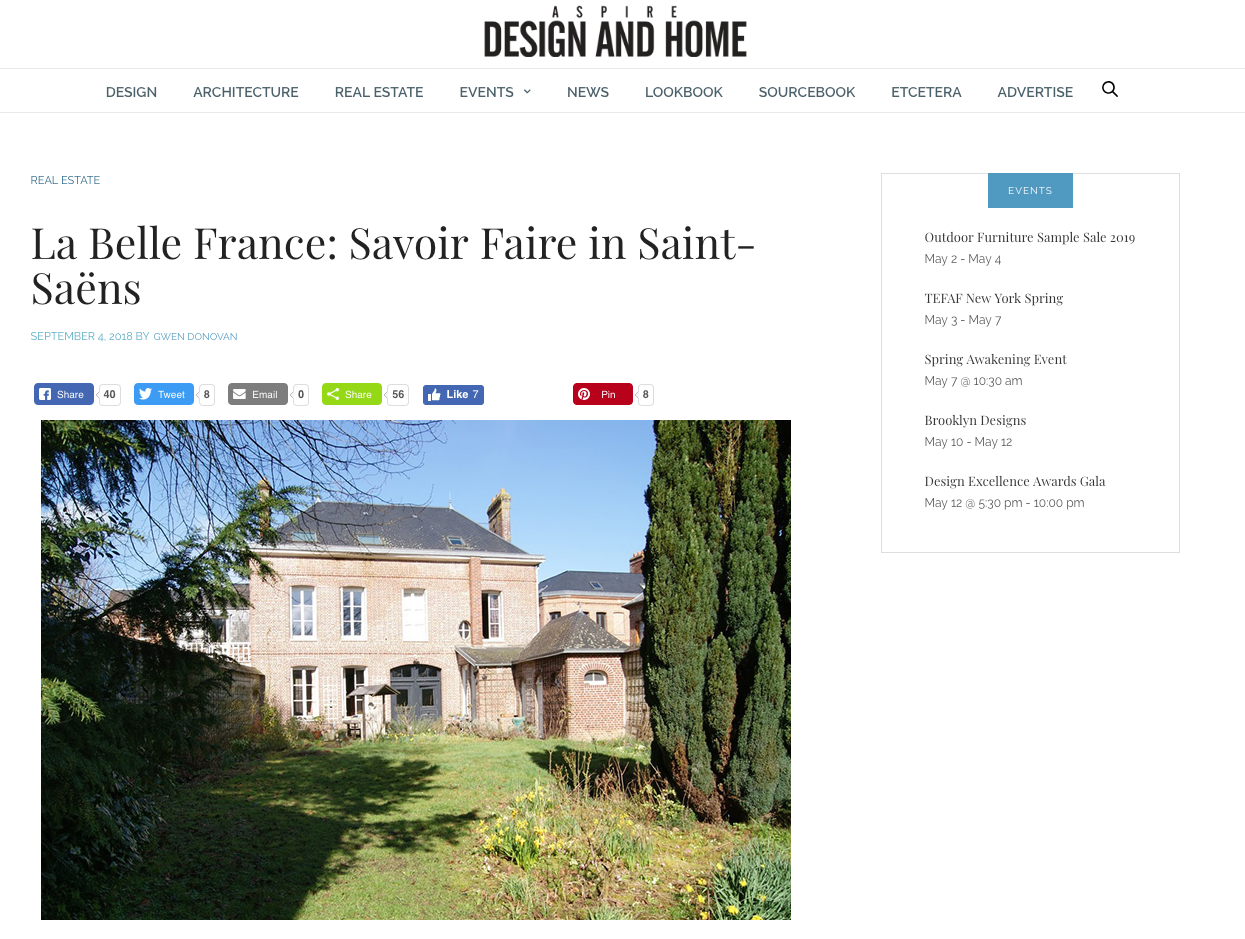The width and height of the screenshot is (1245, 939).
Task: View the TEFAF New York Spring event
Action: click(993, 298)
